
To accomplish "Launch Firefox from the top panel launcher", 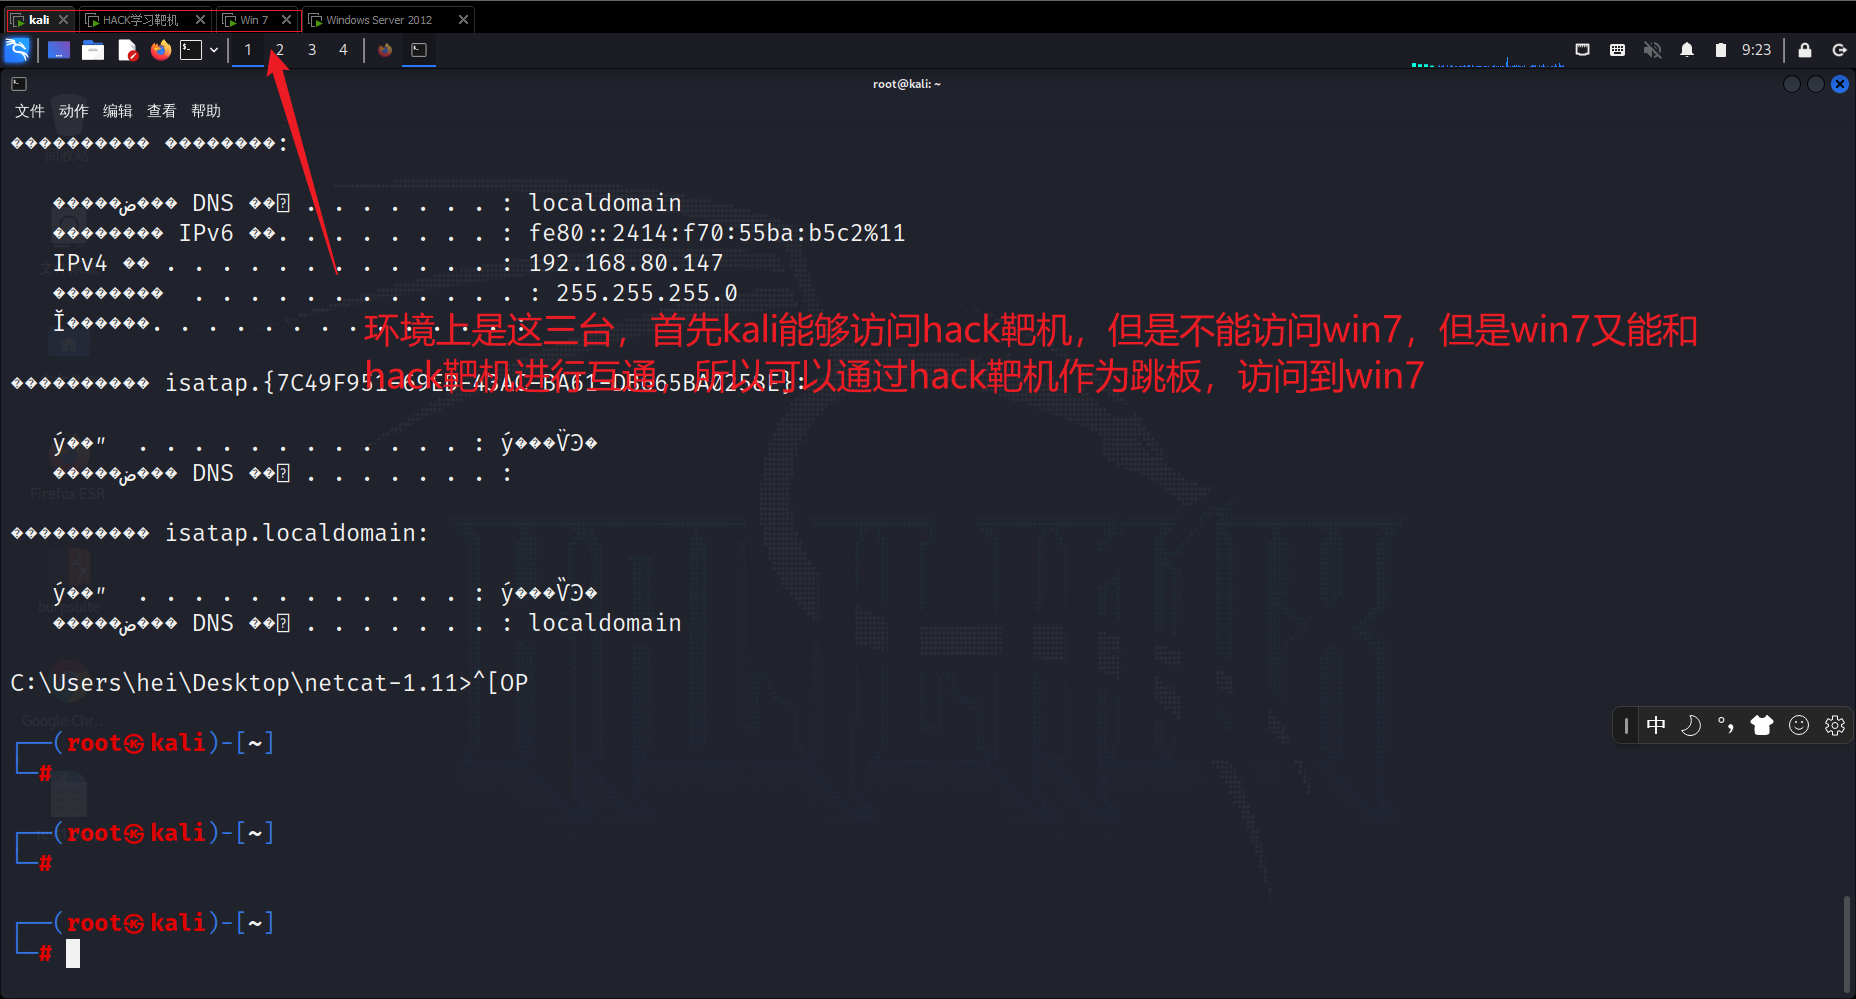I will click(x=161, y=49).
